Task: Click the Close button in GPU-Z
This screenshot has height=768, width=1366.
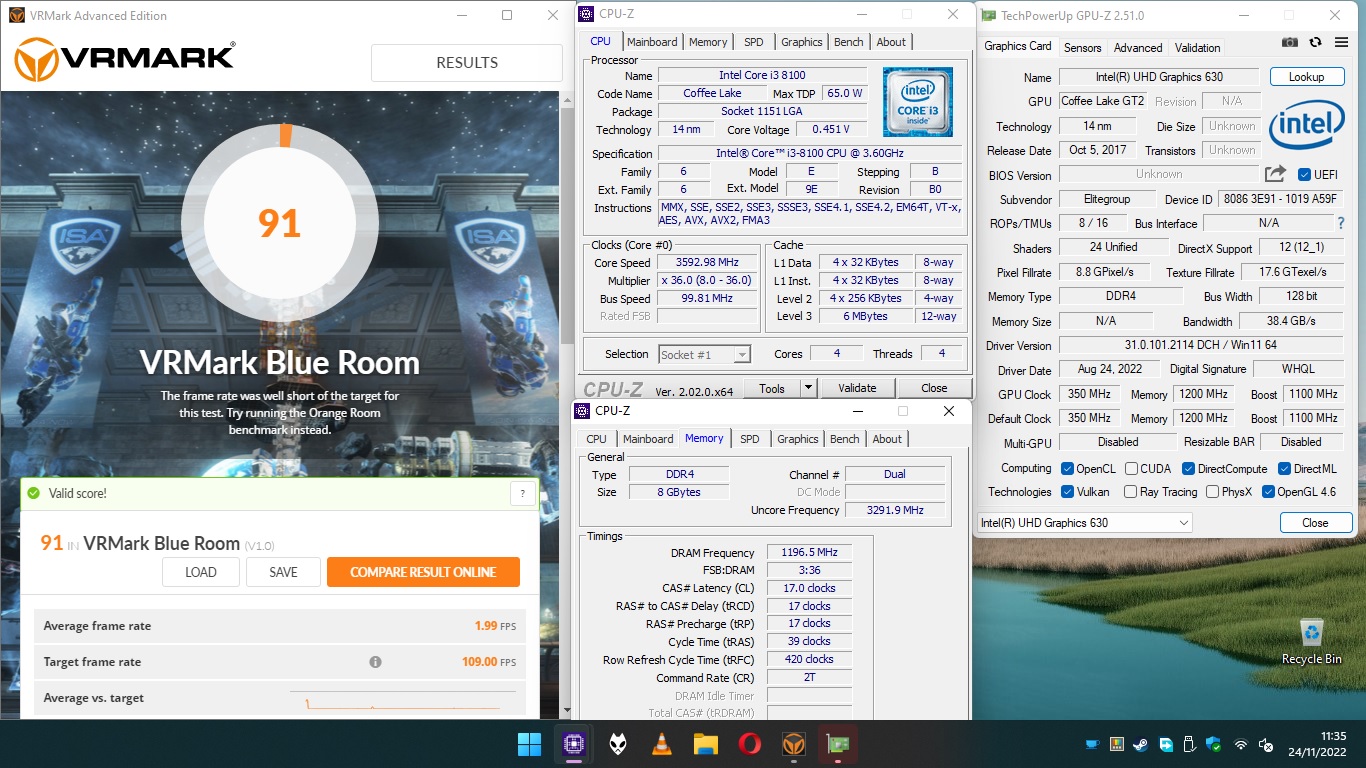Action: 1315,523
